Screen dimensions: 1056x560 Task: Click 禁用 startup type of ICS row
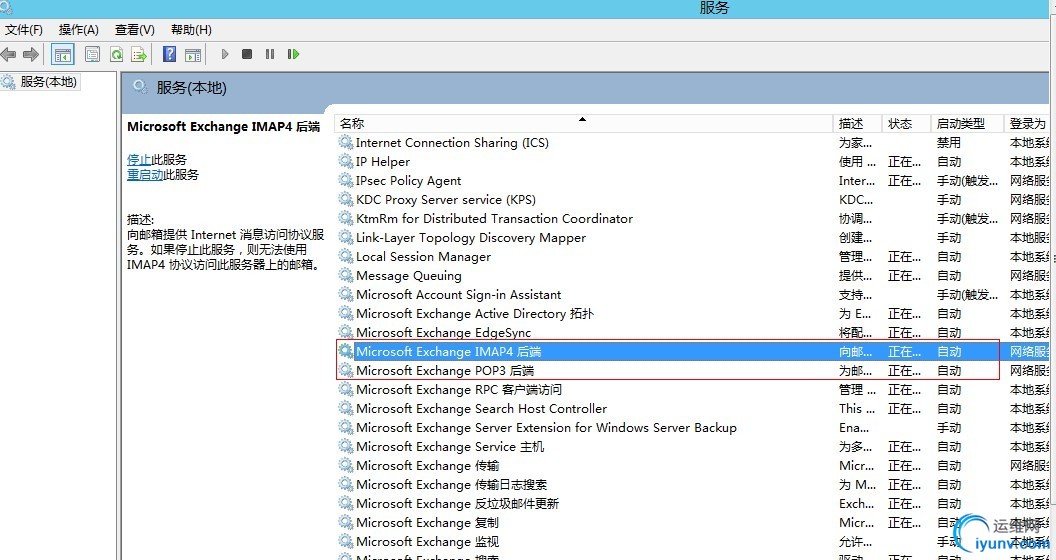click(949, 143)
